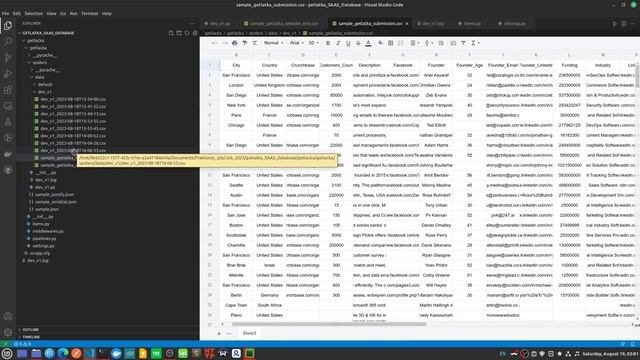
Task: Expand the TIMELINE section
Action: (x=31, y=337)
